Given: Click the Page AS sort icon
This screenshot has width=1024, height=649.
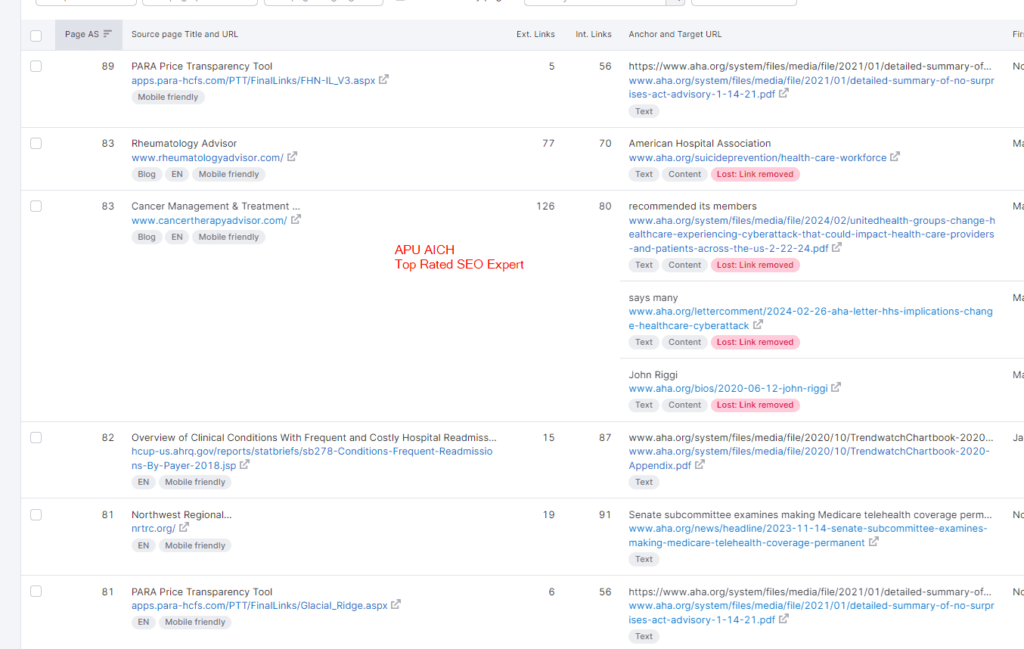Looking at the screenshot, I should [x=108, y=34].
